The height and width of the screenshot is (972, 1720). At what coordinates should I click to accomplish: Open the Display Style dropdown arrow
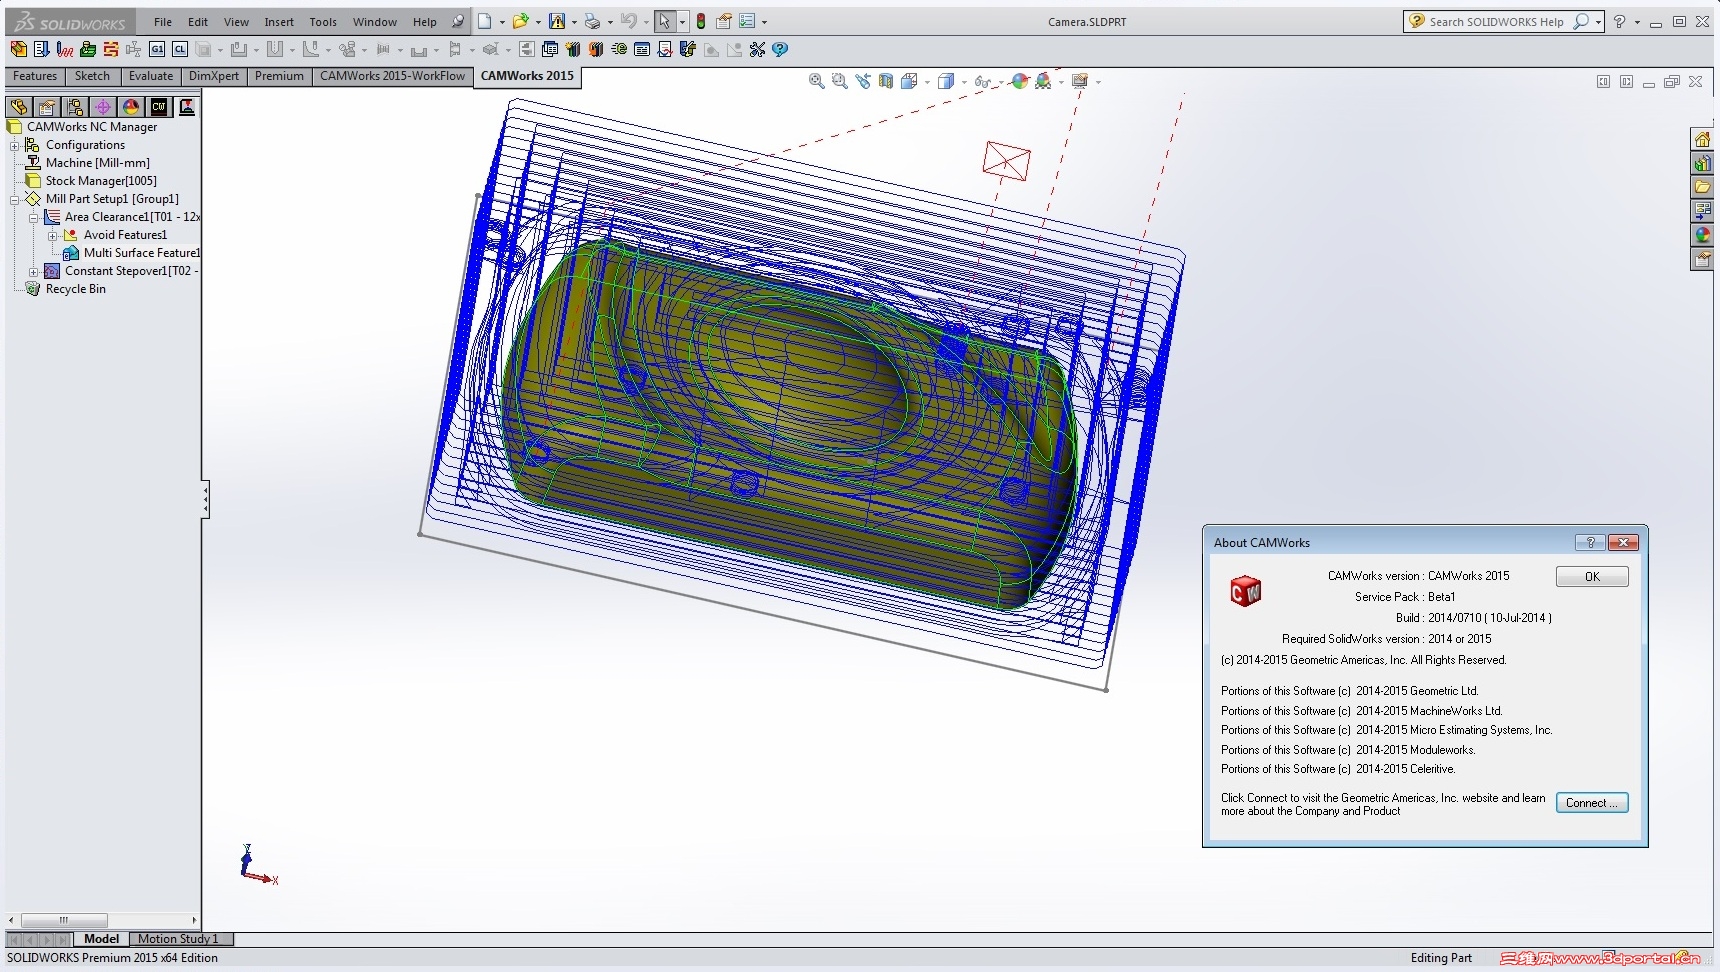pyautogui.click(x=963, y=82)
